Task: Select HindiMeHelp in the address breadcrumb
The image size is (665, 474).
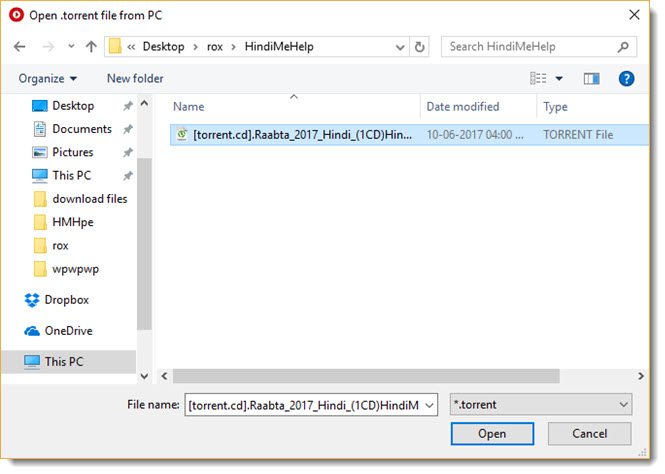Action: point(279,47)
